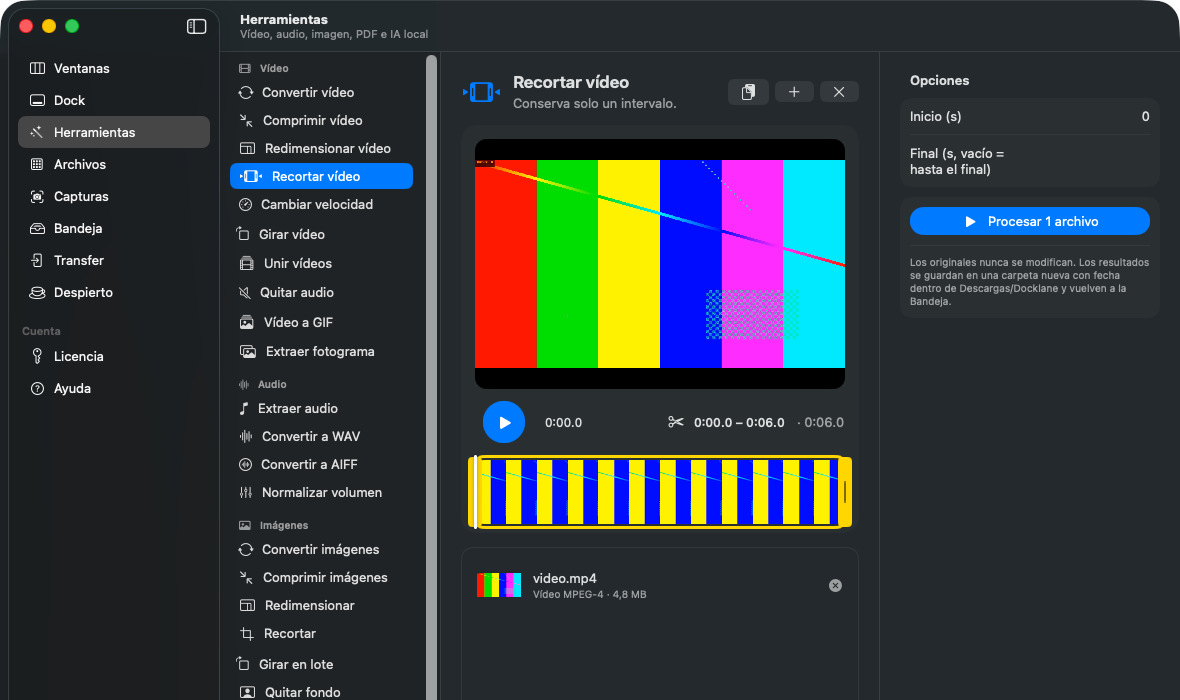Remove video.mp4 from the file list
Image resolution: width=1180 pixels, height=700 pixels.
[x=835, y=586]
